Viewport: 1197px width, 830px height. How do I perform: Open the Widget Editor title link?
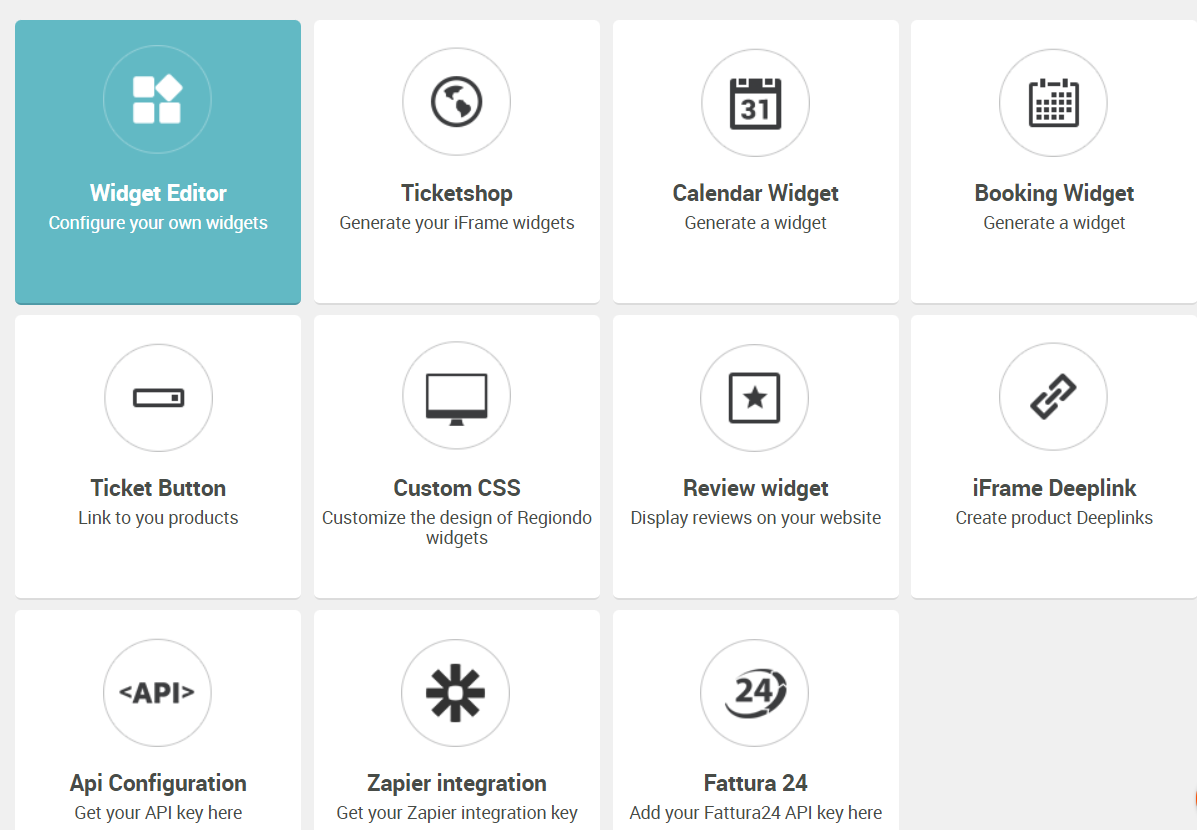coord(158,193)
